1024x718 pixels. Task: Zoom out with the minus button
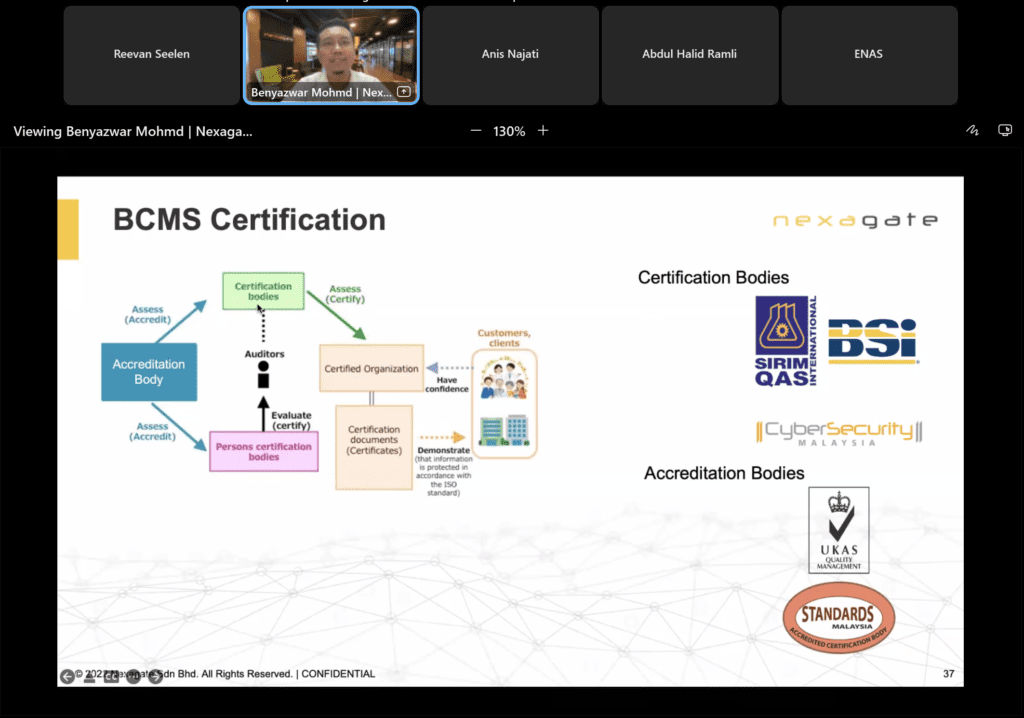coord(476,131)
